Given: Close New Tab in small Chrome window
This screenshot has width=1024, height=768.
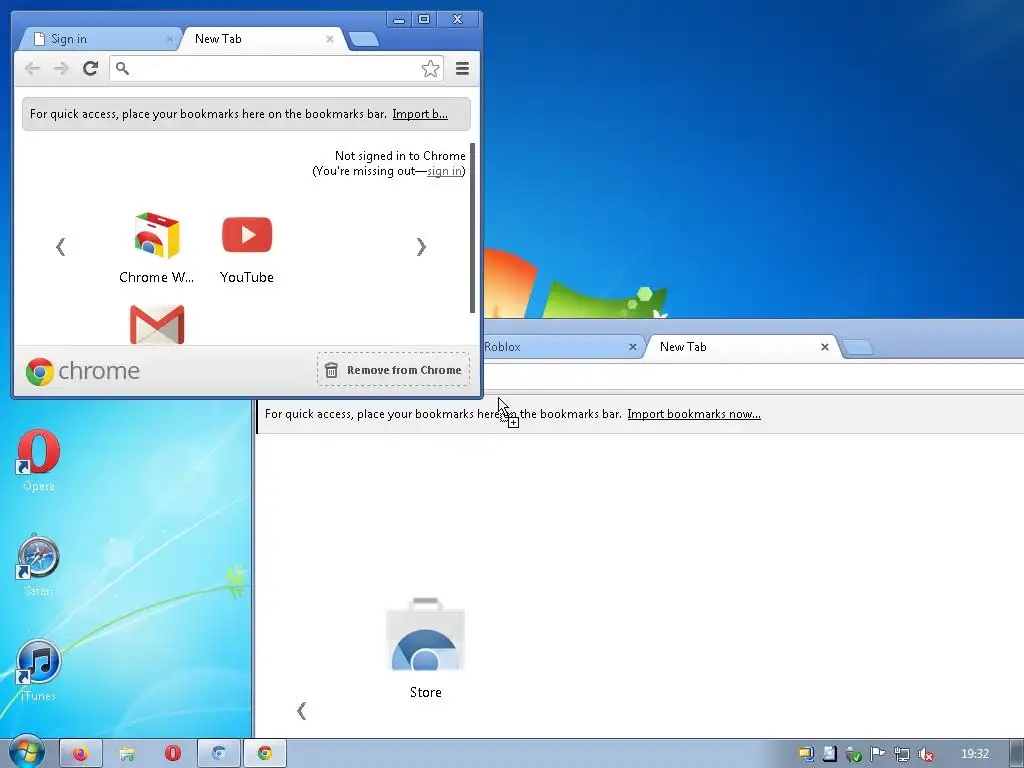Looking at the screenshot, I should 330,39.
